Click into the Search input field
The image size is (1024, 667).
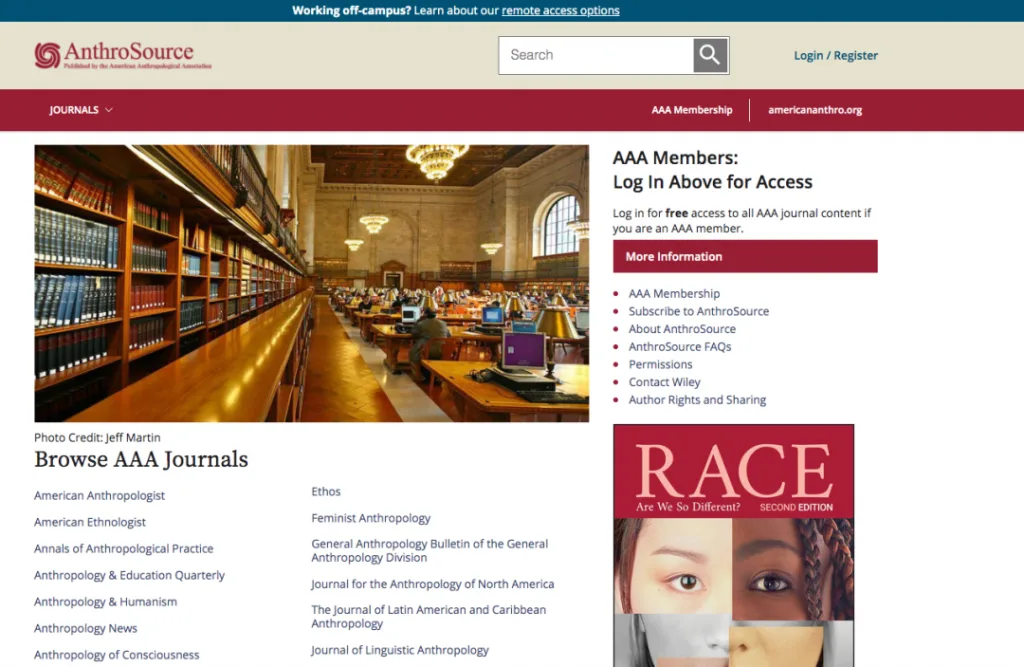click(596, 55)
